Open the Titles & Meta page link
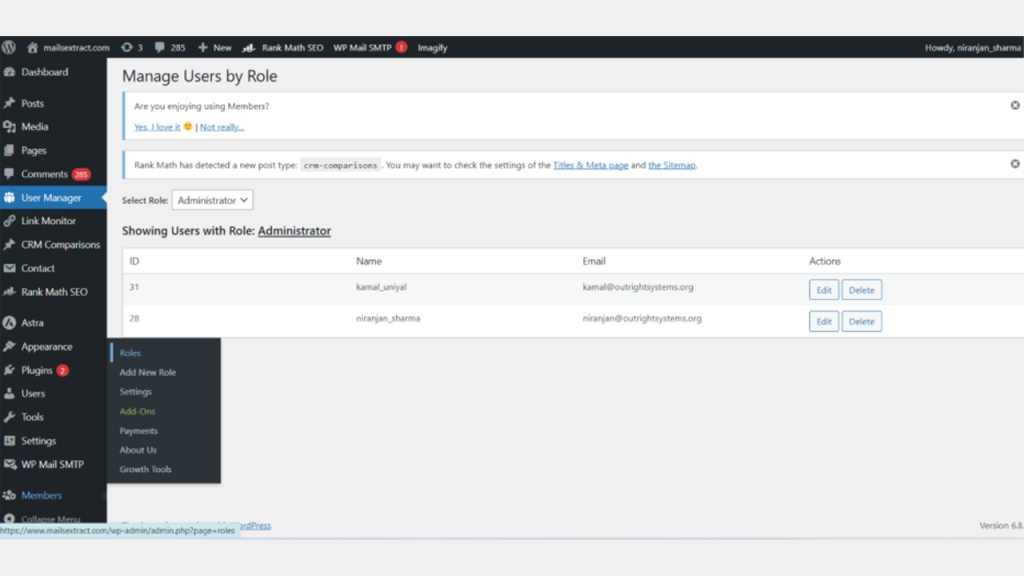Screen dimensions: 1024x576 point(591,165)
